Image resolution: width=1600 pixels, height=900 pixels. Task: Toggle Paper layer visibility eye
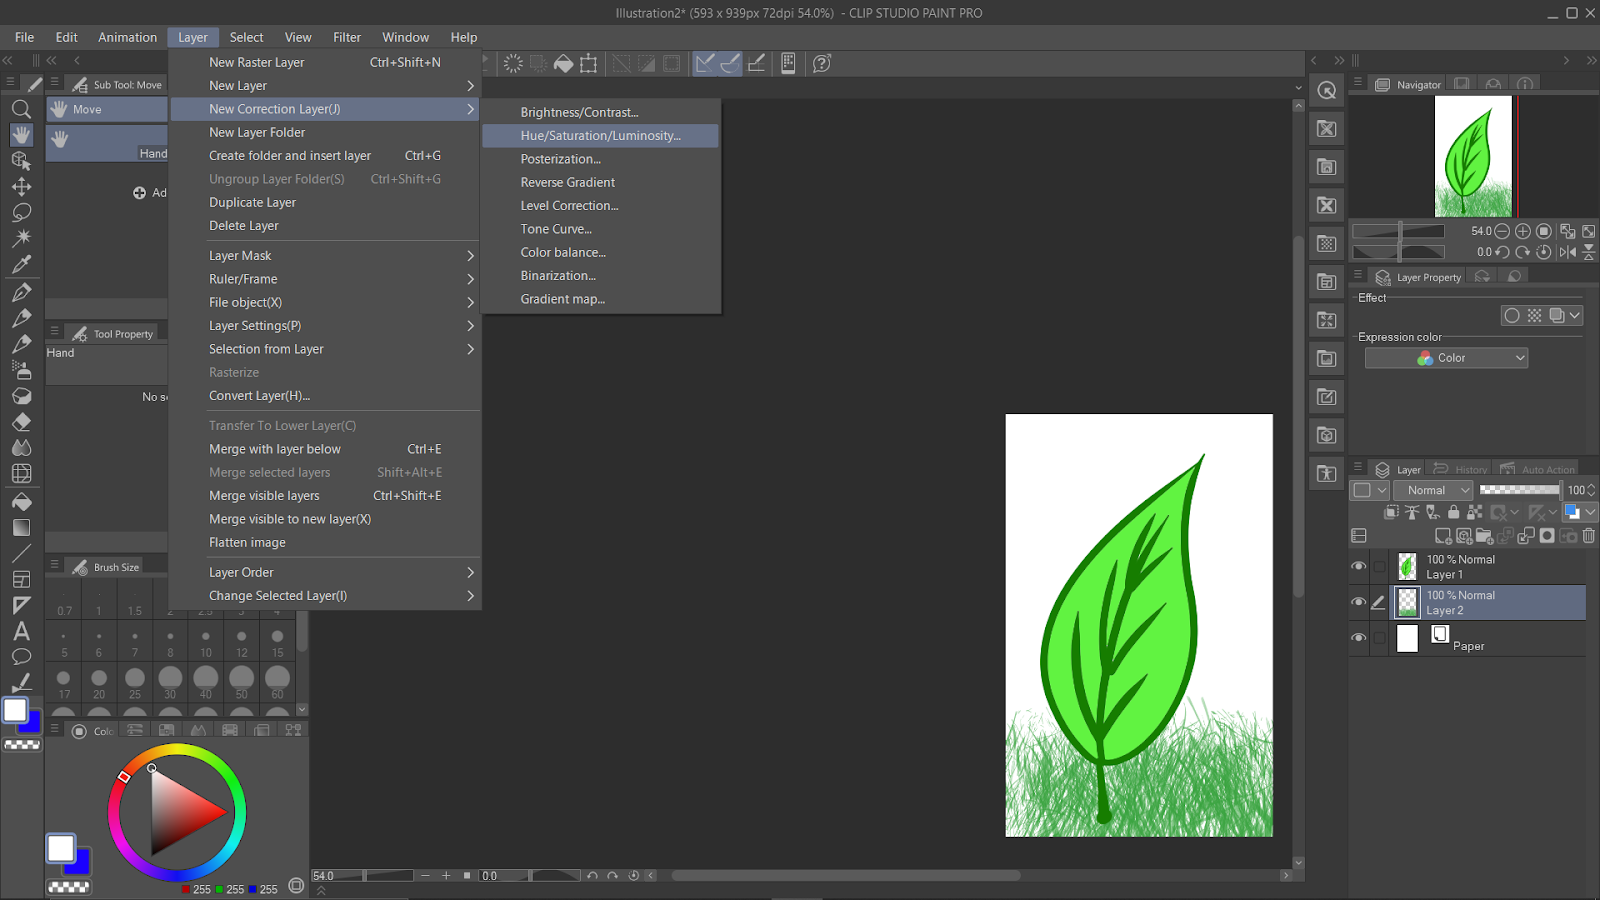1358,638
